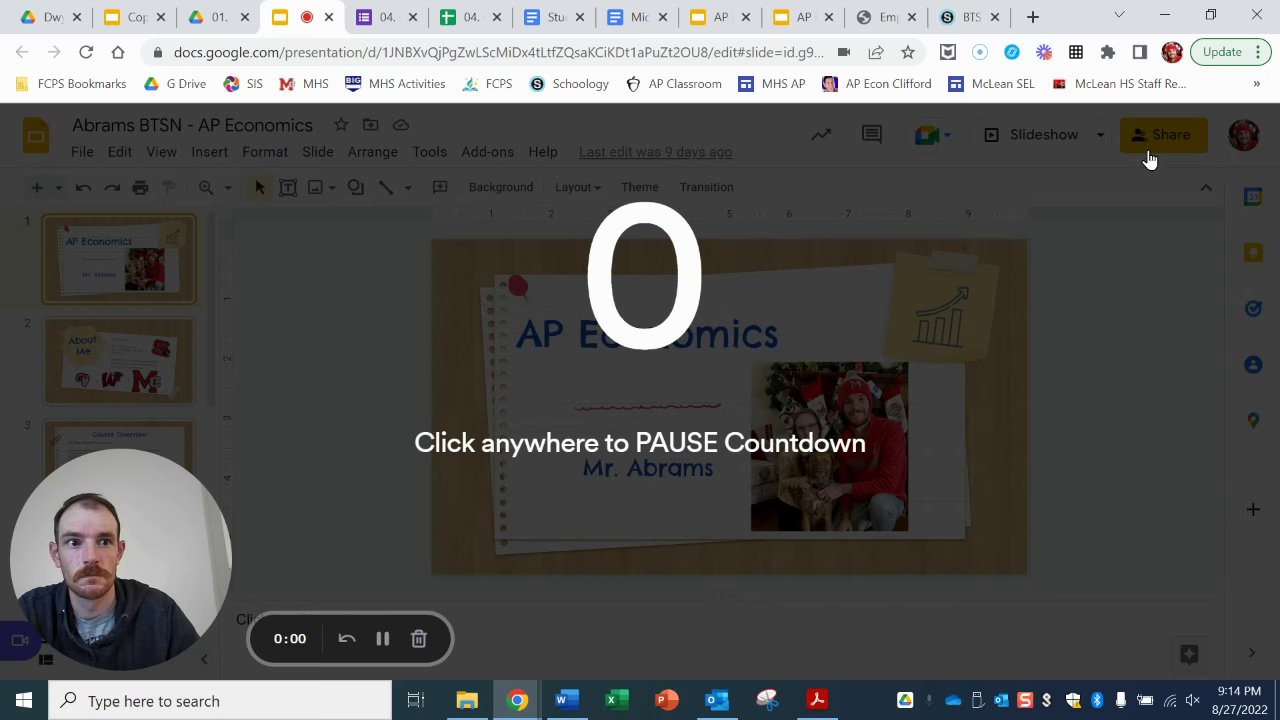
Task: Open comment history icon
Action: 872,135
